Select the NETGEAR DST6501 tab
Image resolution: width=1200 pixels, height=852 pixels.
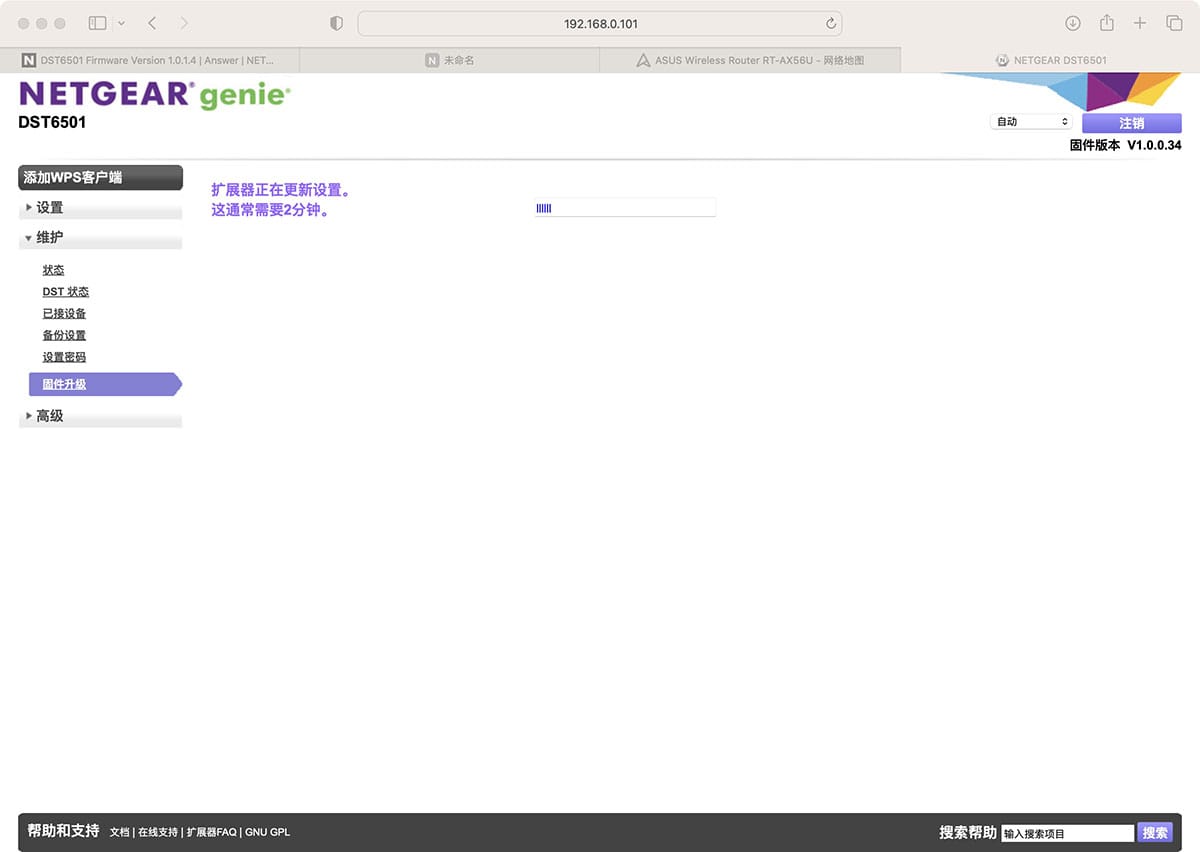point(1050,60)
